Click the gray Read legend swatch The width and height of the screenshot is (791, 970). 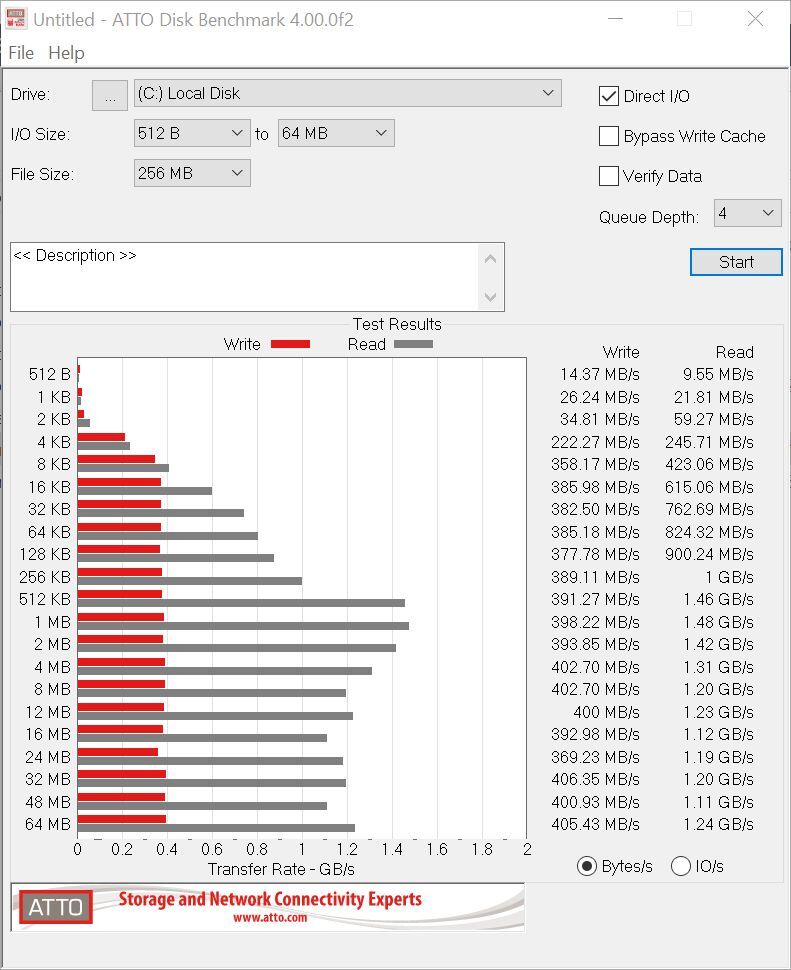coord(413,344)
